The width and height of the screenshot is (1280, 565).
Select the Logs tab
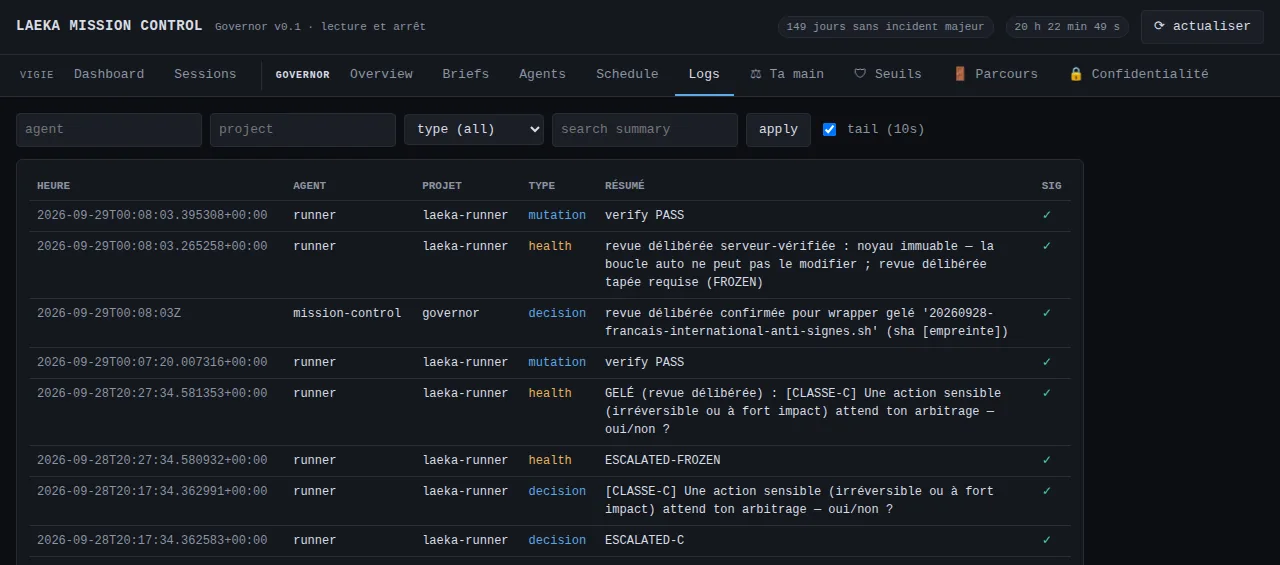(704, 74)
